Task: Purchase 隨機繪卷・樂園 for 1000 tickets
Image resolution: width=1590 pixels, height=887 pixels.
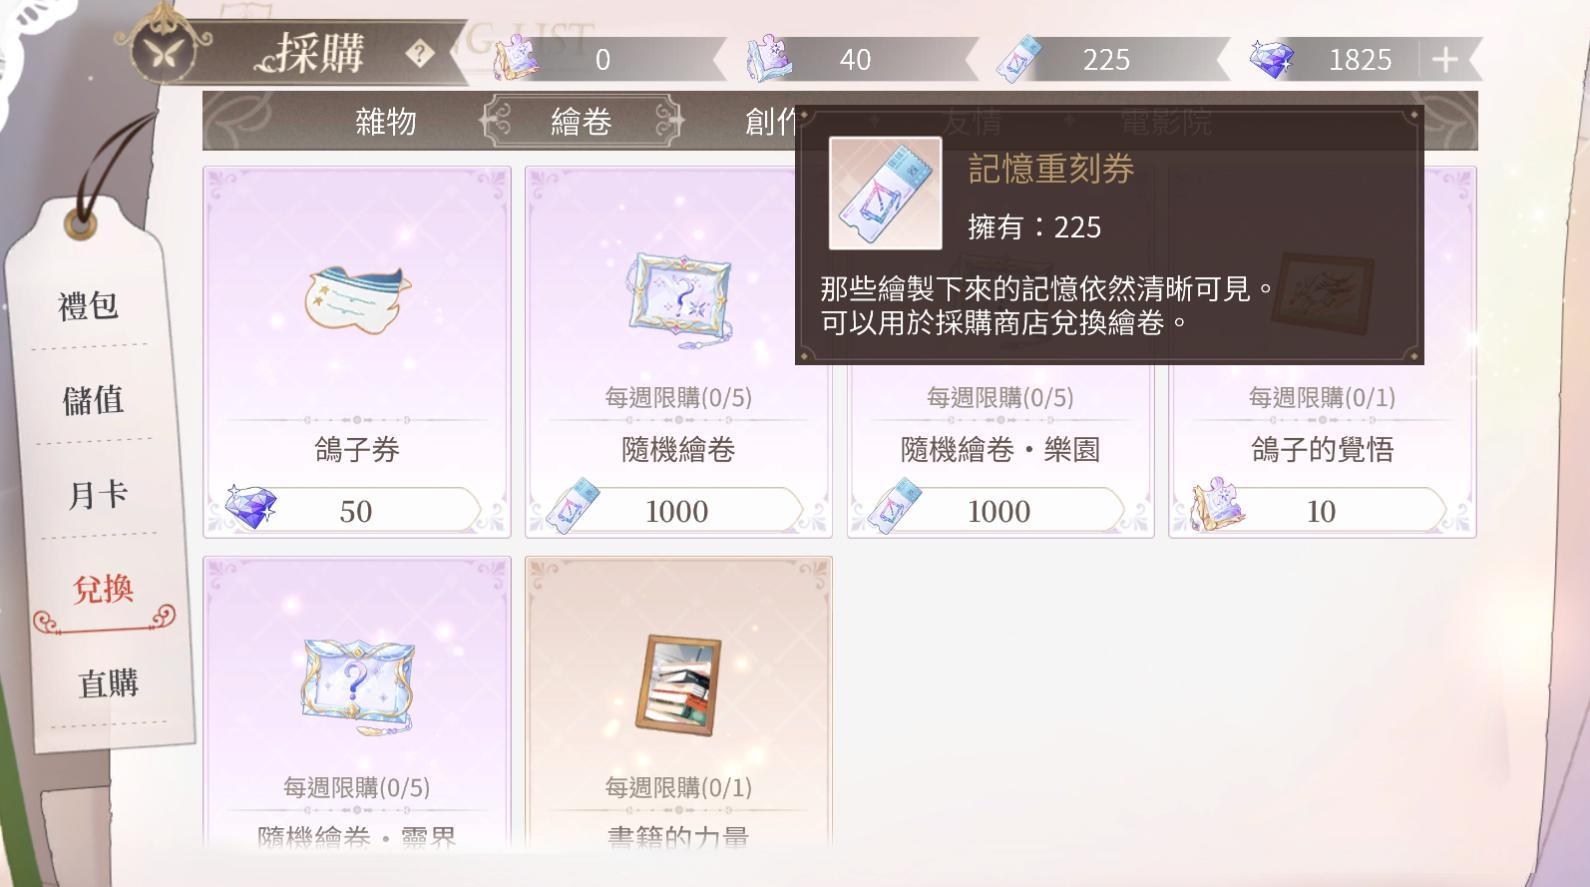Action: pos(1000,511)
